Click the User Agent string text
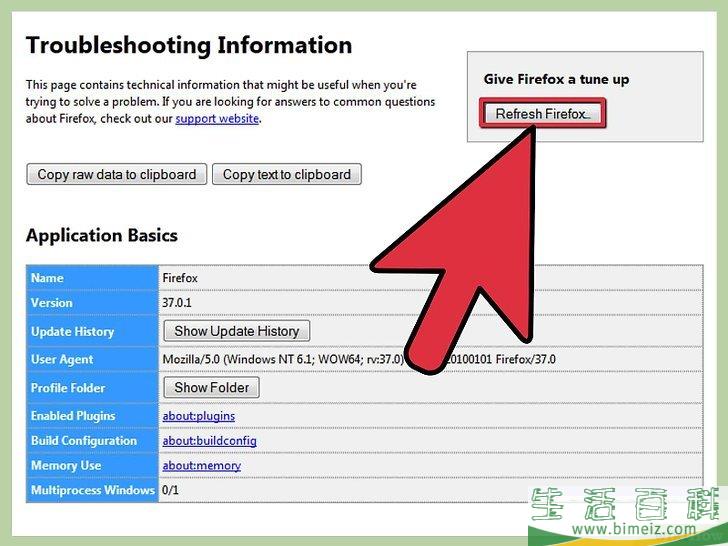The width and height of the screenshot is (728, 546). (359, 359)
